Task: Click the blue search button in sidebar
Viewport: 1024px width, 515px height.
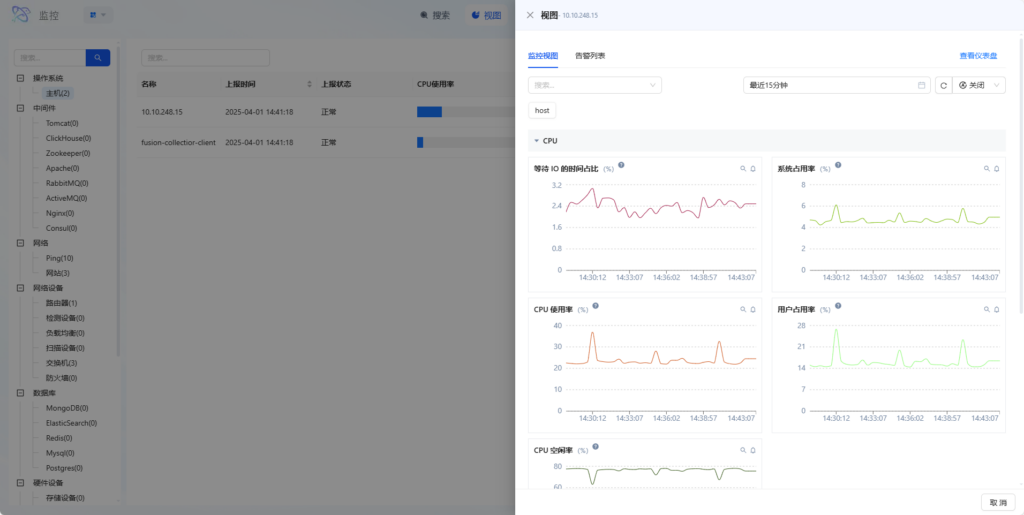Action: pos(98,57)
